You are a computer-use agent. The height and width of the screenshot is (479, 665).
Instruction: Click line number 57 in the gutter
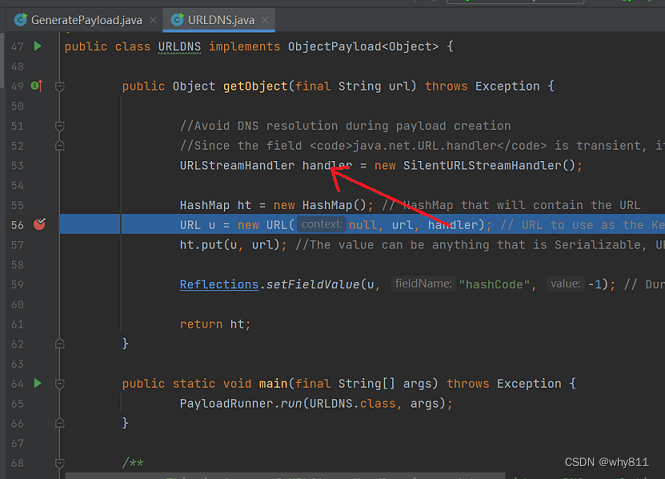point(17,245)
